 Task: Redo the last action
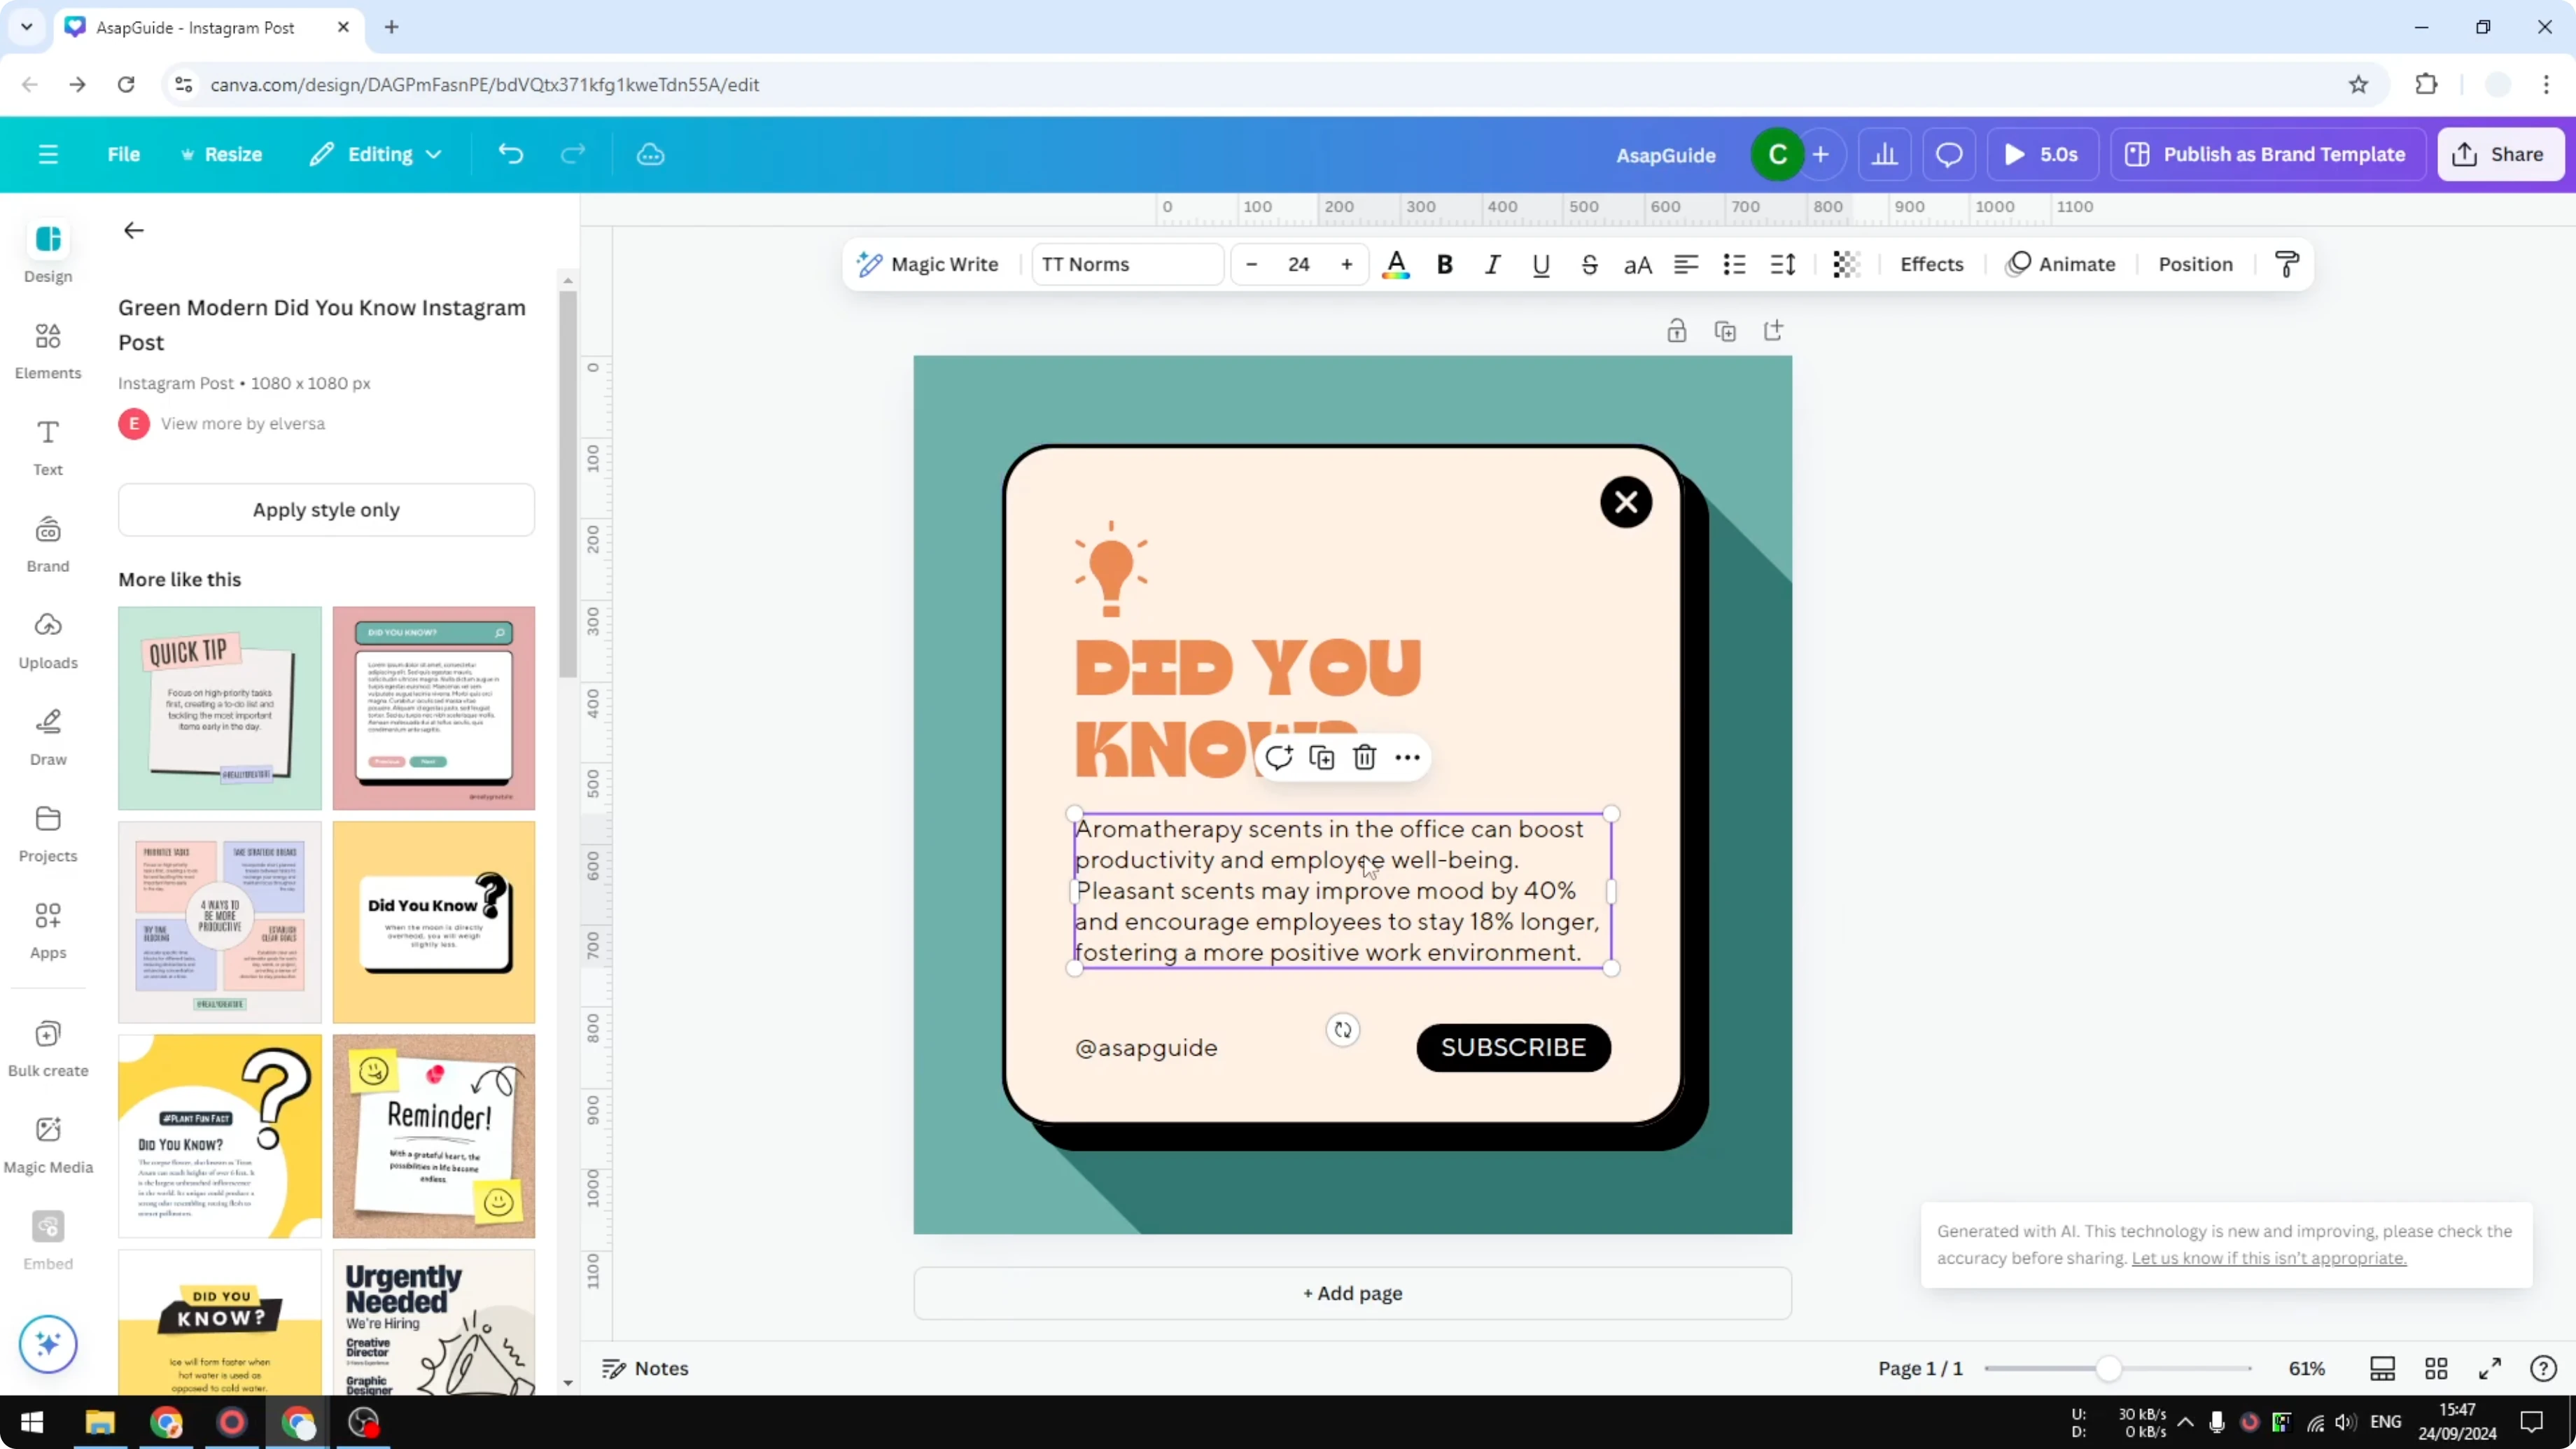tap(573, 154)
